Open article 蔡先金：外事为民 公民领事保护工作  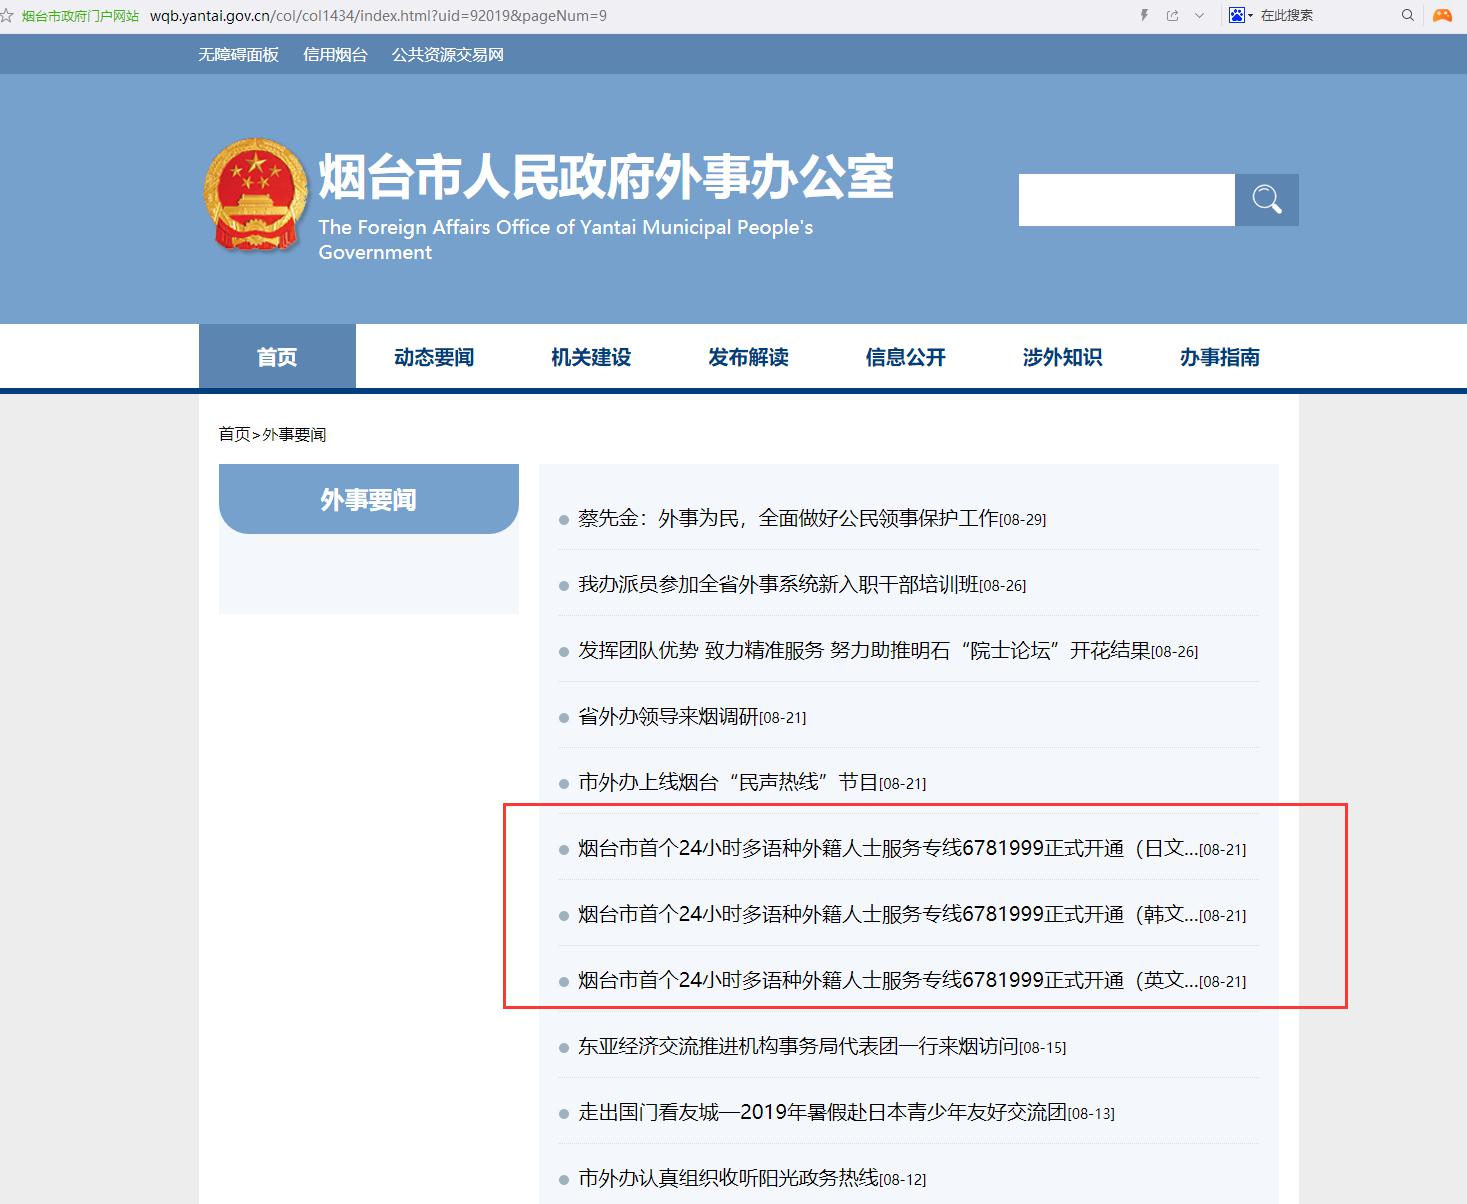(x=788, y=518)
